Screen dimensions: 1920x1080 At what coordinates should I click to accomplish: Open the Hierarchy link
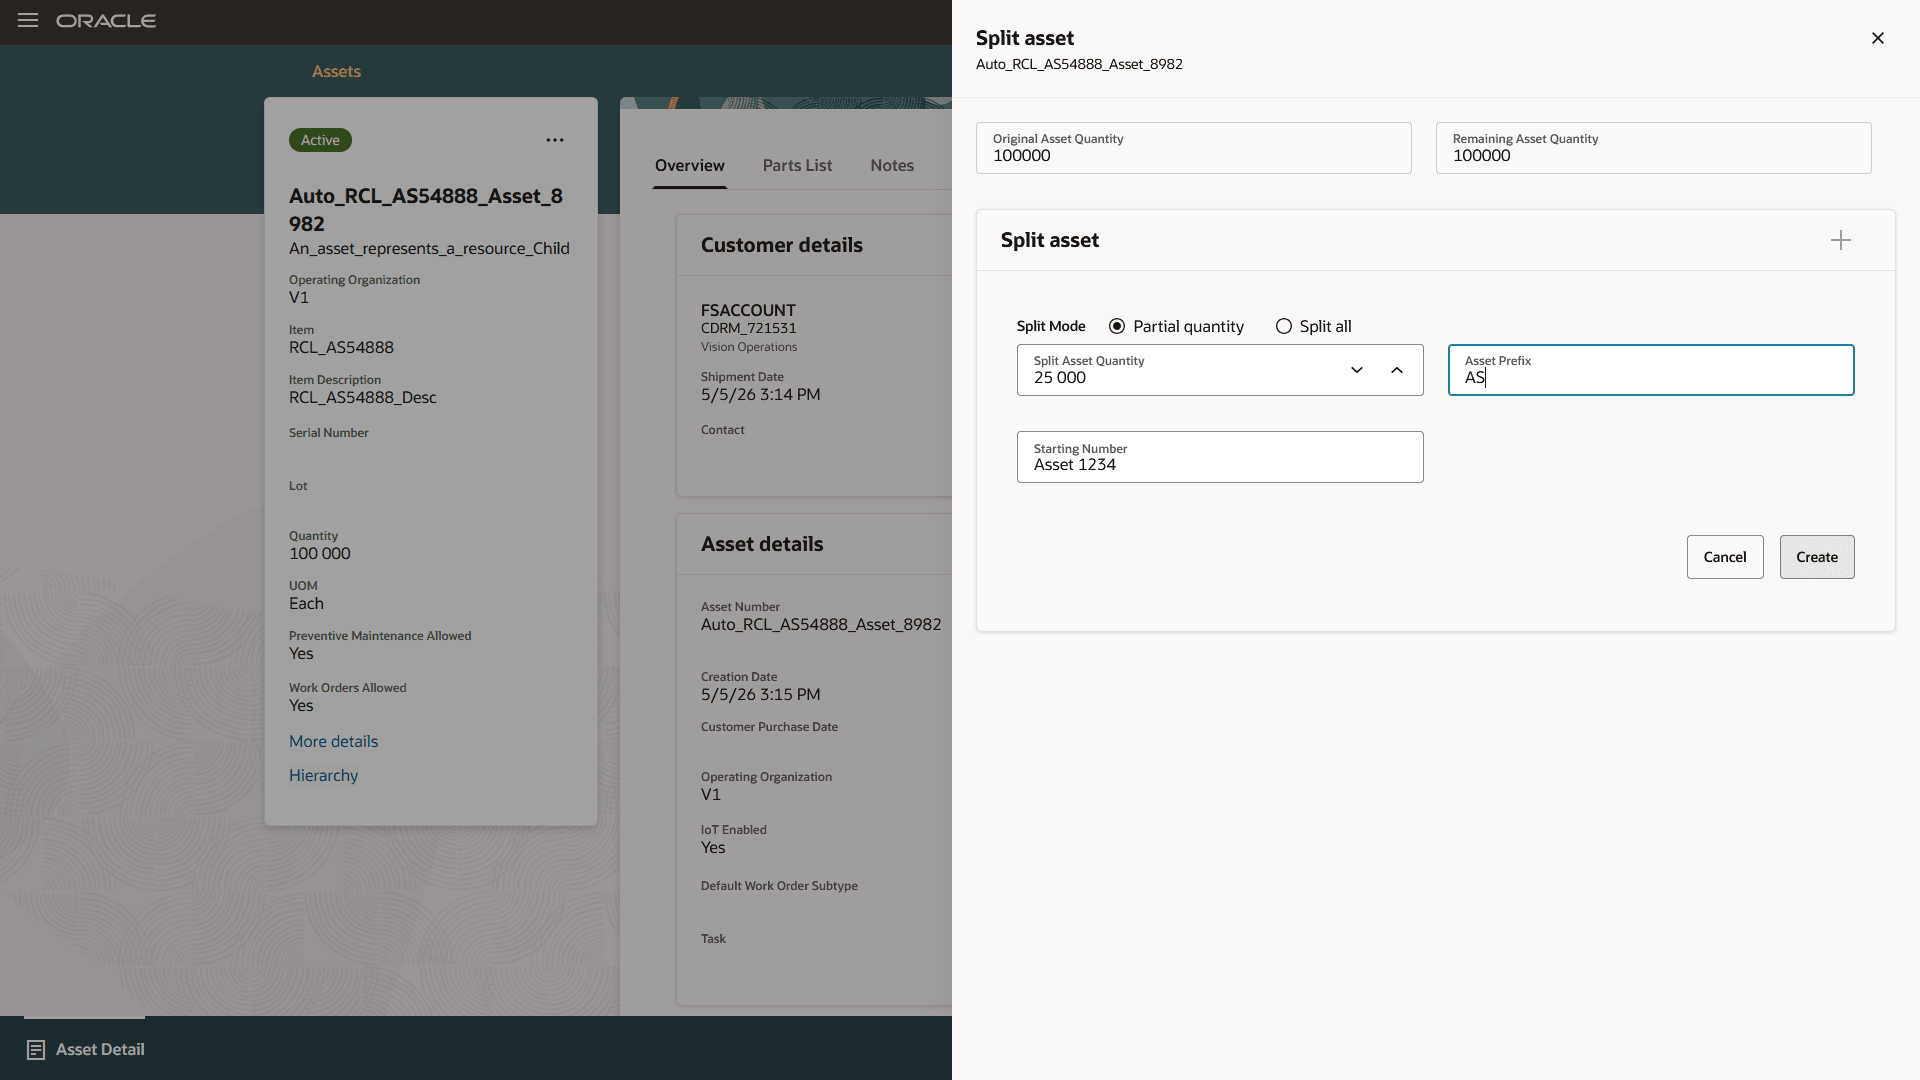tap(323, 776)
